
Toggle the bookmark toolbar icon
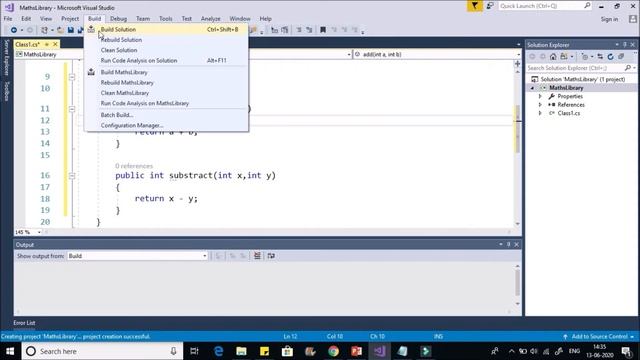(x=323, y=30)
